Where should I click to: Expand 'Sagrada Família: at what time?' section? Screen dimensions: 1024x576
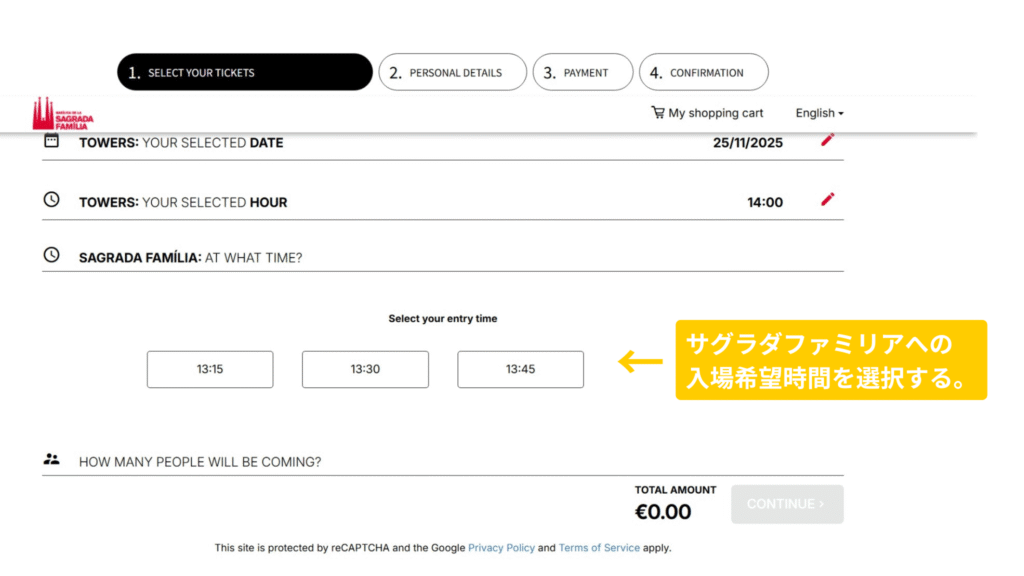tap(190, 258)
